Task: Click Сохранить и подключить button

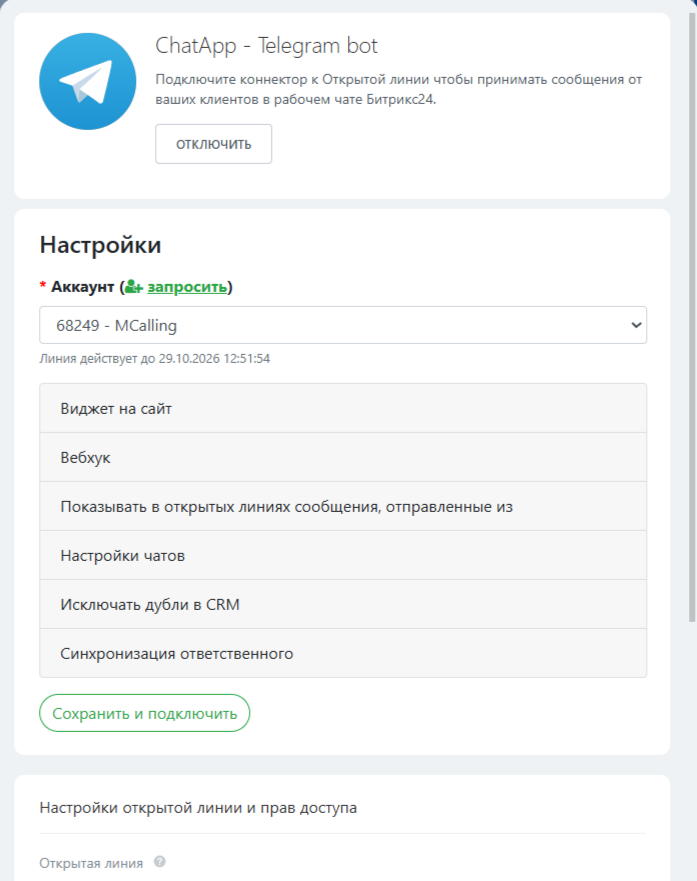Action: (x=144, y=713)
